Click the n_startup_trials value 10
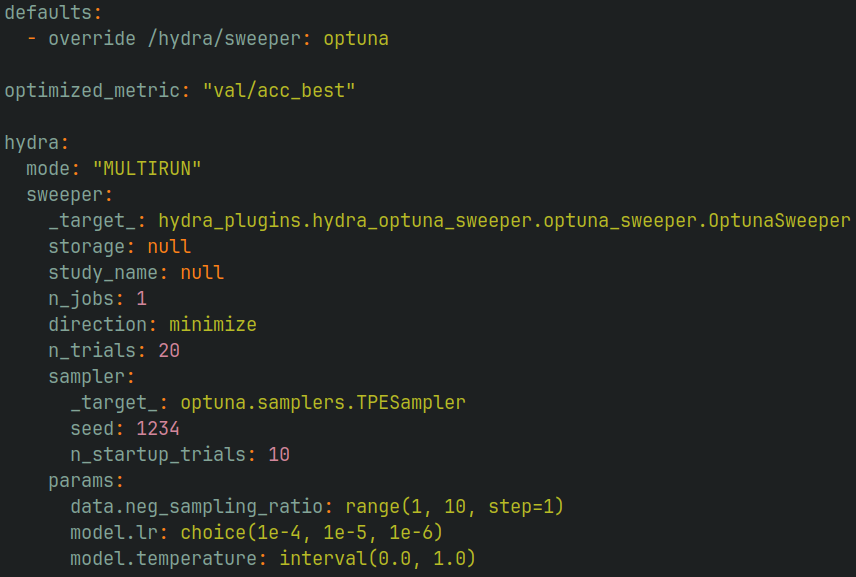This screenshot has width=856, height=577. point(279,455)
